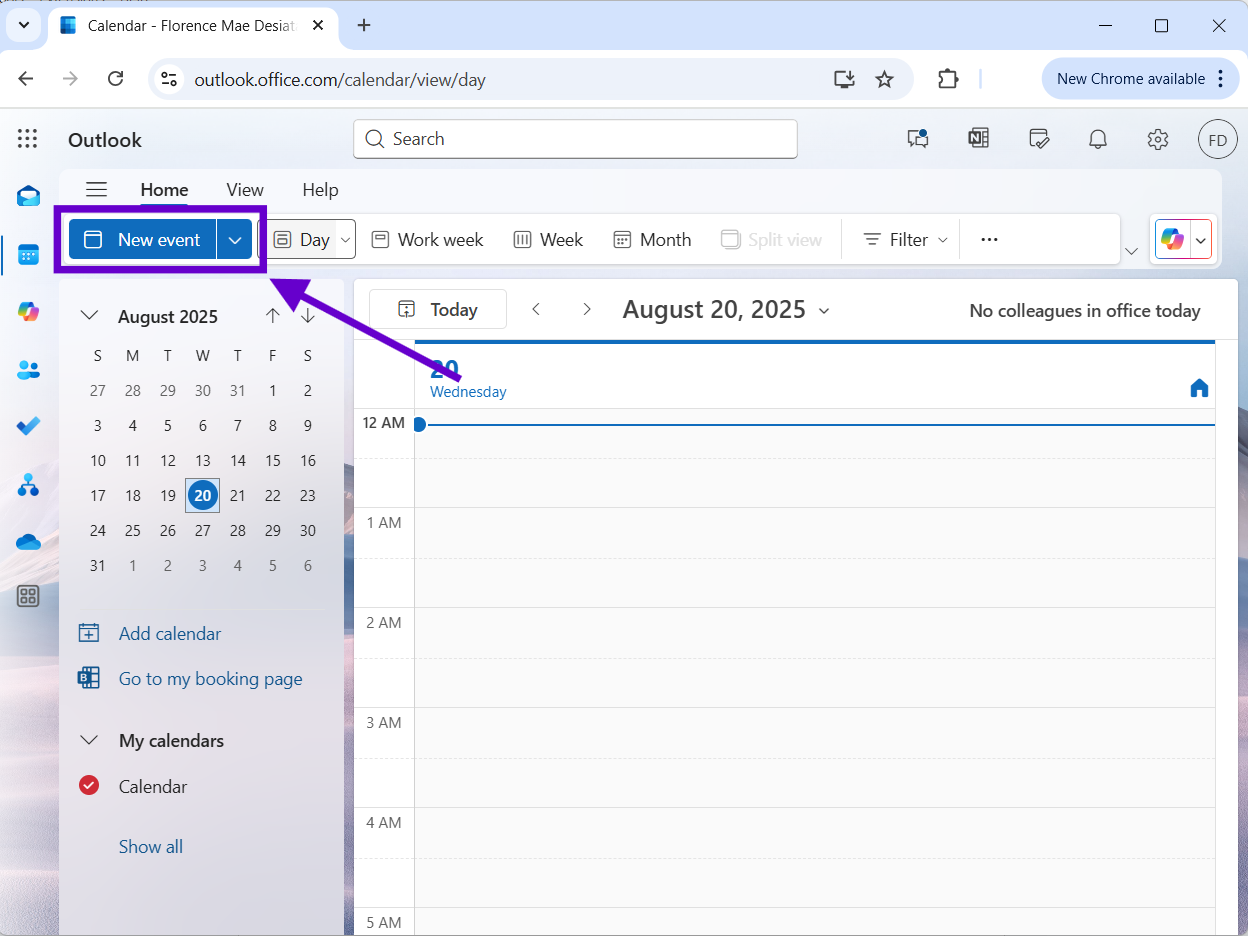Bookmark page with the star icon

pyautogui.click(x=884, y=79)
